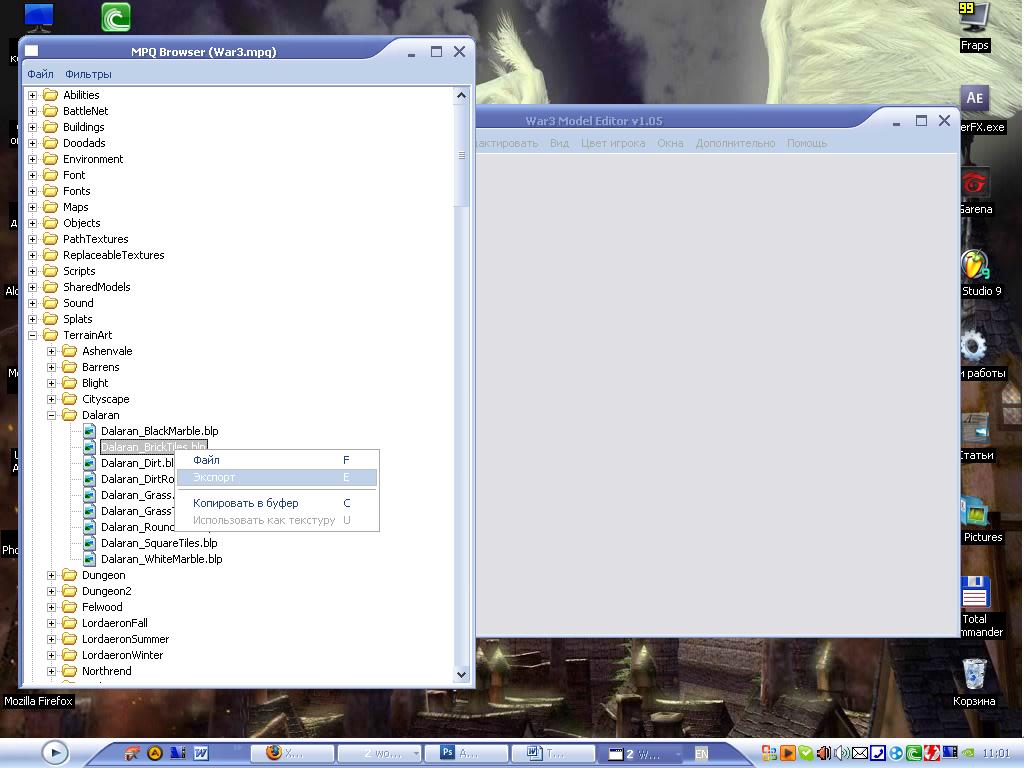The height and width of the screenshot is (768, 1024).
Task: Expand the Abilities folder node
Action: point(33,95)
